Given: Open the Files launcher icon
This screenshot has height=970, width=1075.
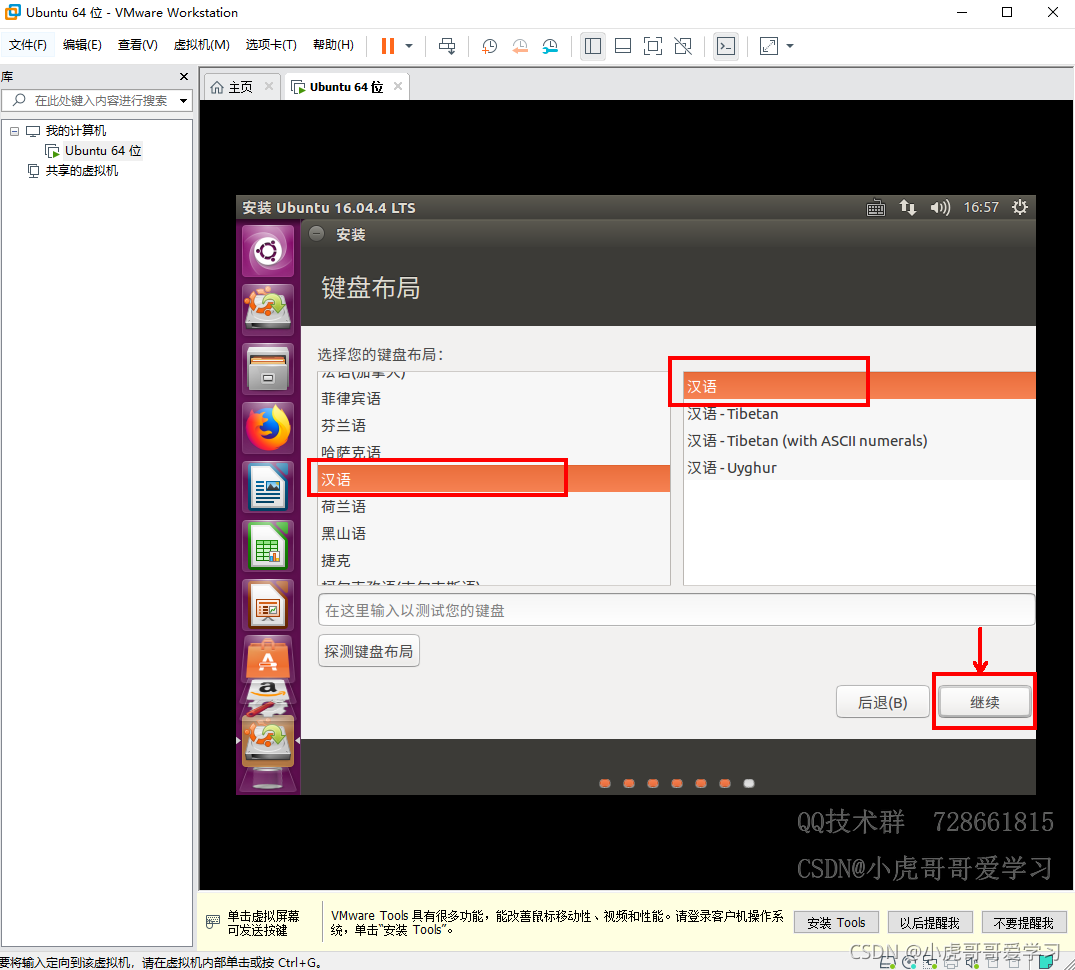Looking at the screenshot, I should 268,369.
